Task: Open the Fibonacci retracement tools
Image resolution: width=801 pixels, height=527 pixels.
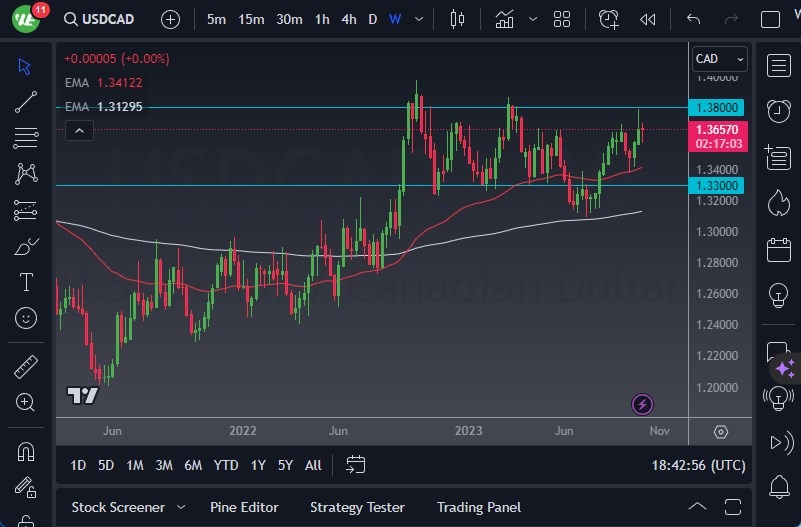Action: click(26, 138)
